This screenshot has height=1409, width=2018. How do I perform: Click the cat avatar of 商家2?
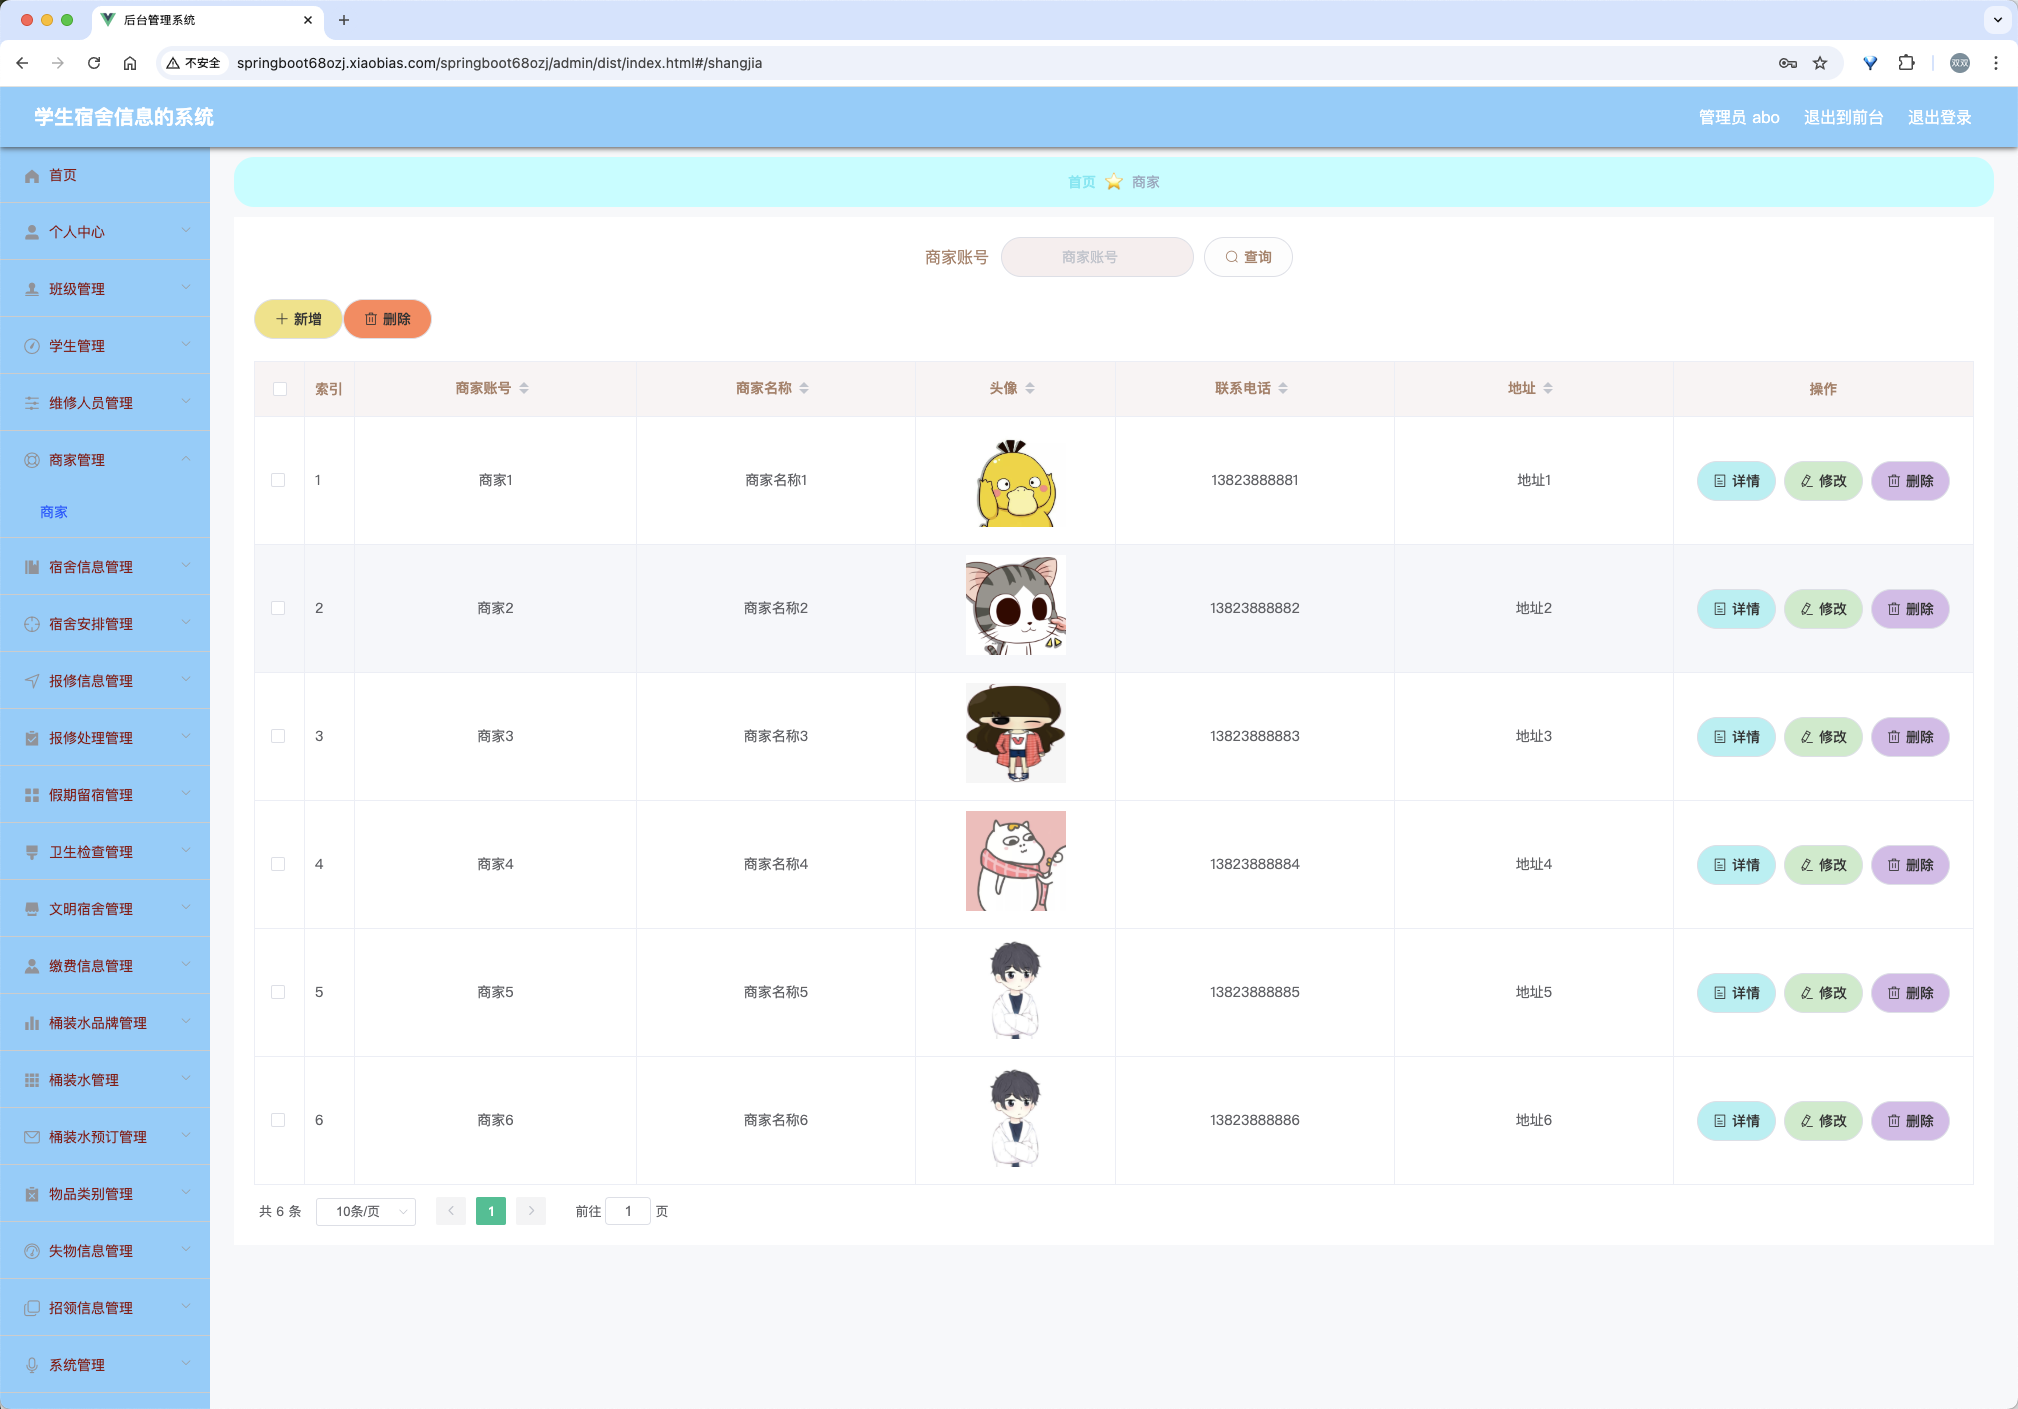click(x=1015, y=606)
